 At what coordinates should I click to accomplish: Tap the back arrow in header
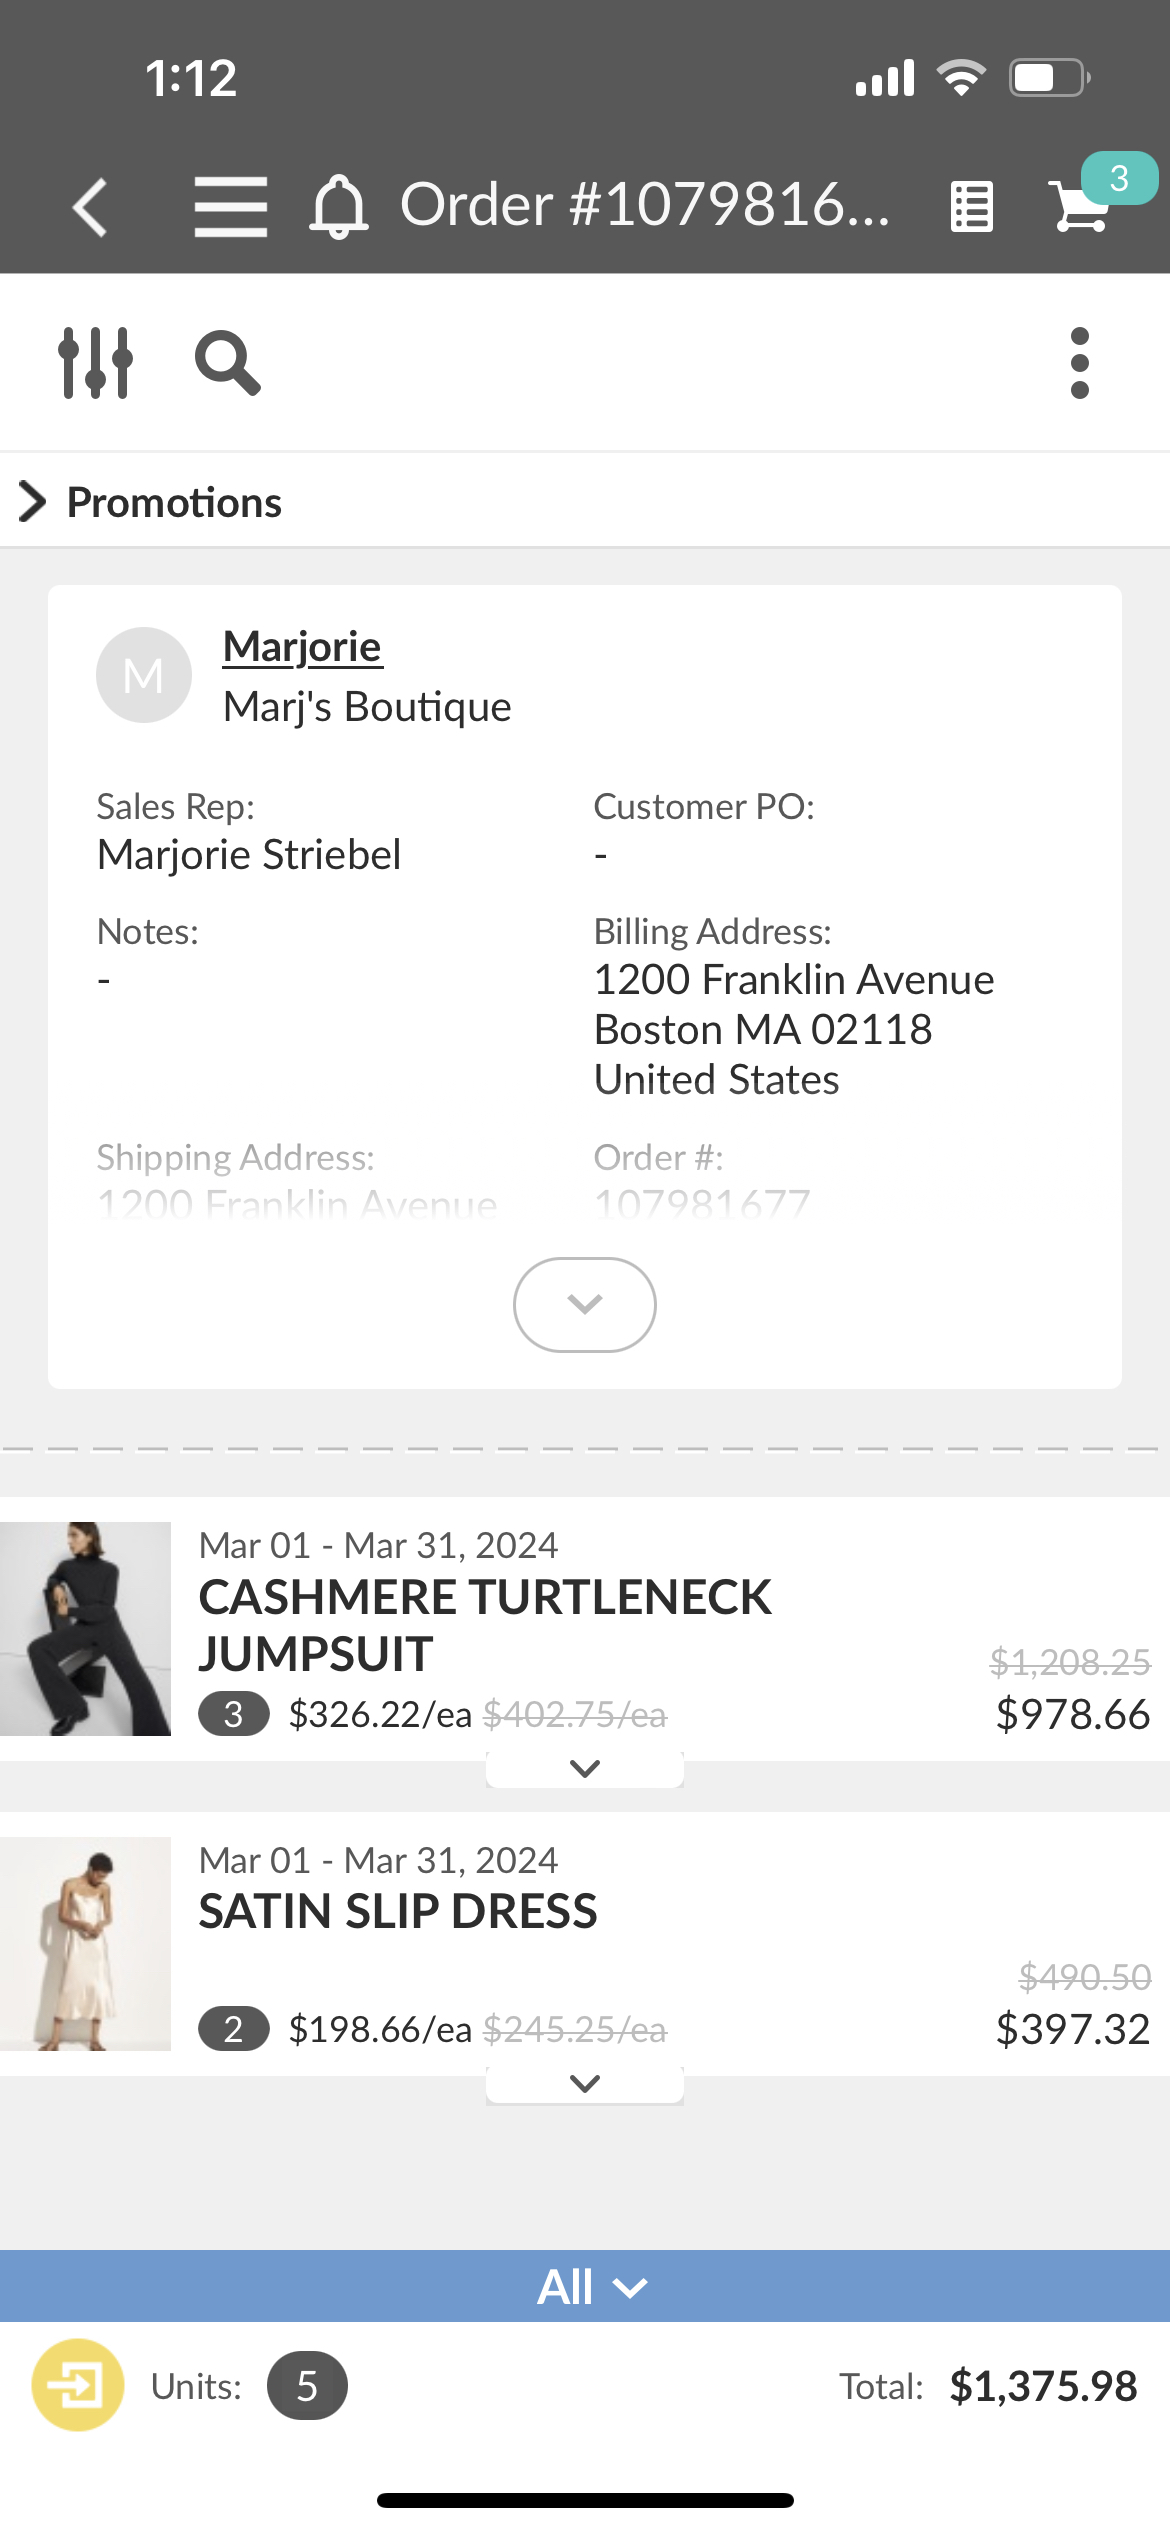(x=90, y=208)
